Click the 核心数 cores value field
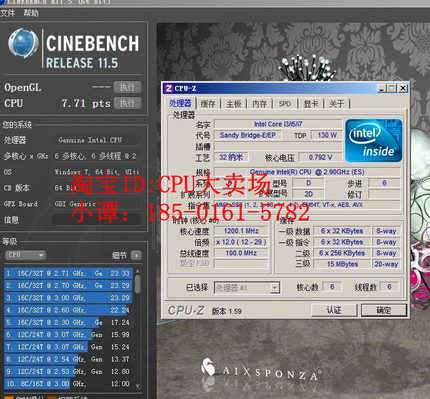The image size is (430, 399). (x=332, y=287)
